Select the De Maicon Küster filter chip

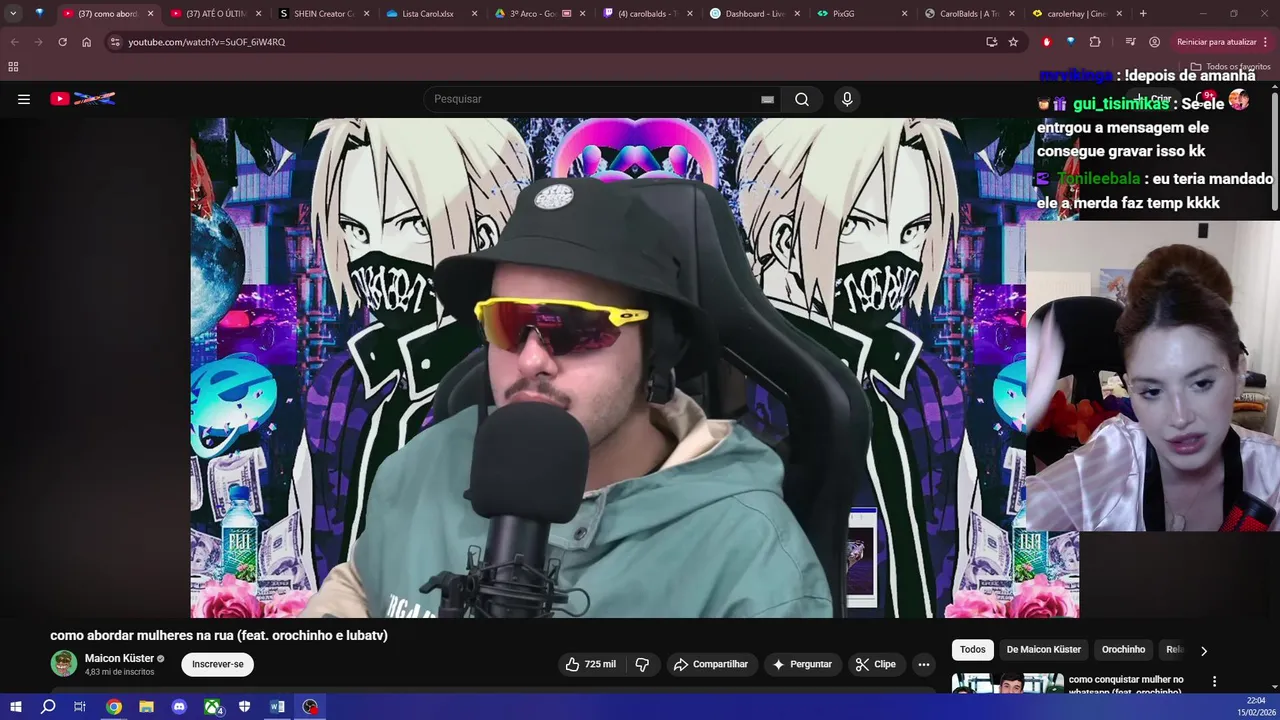click(1043, 649)
